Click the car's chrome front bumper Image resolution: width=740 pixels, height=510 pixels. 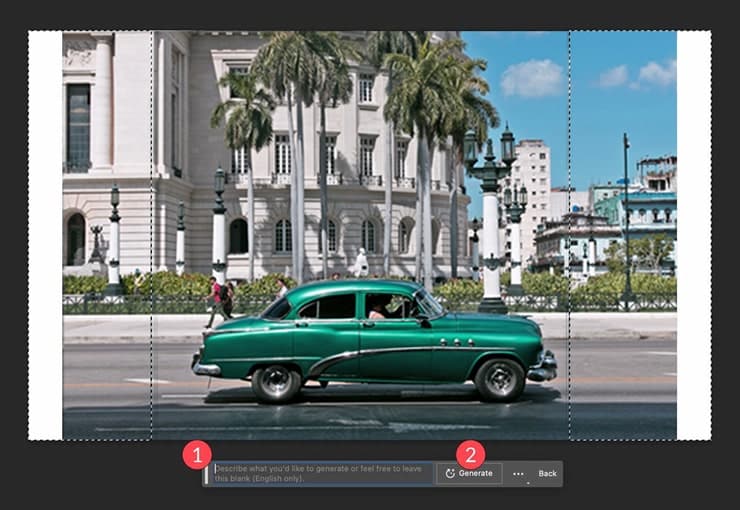pyautogui.click(x=543, y=367)
